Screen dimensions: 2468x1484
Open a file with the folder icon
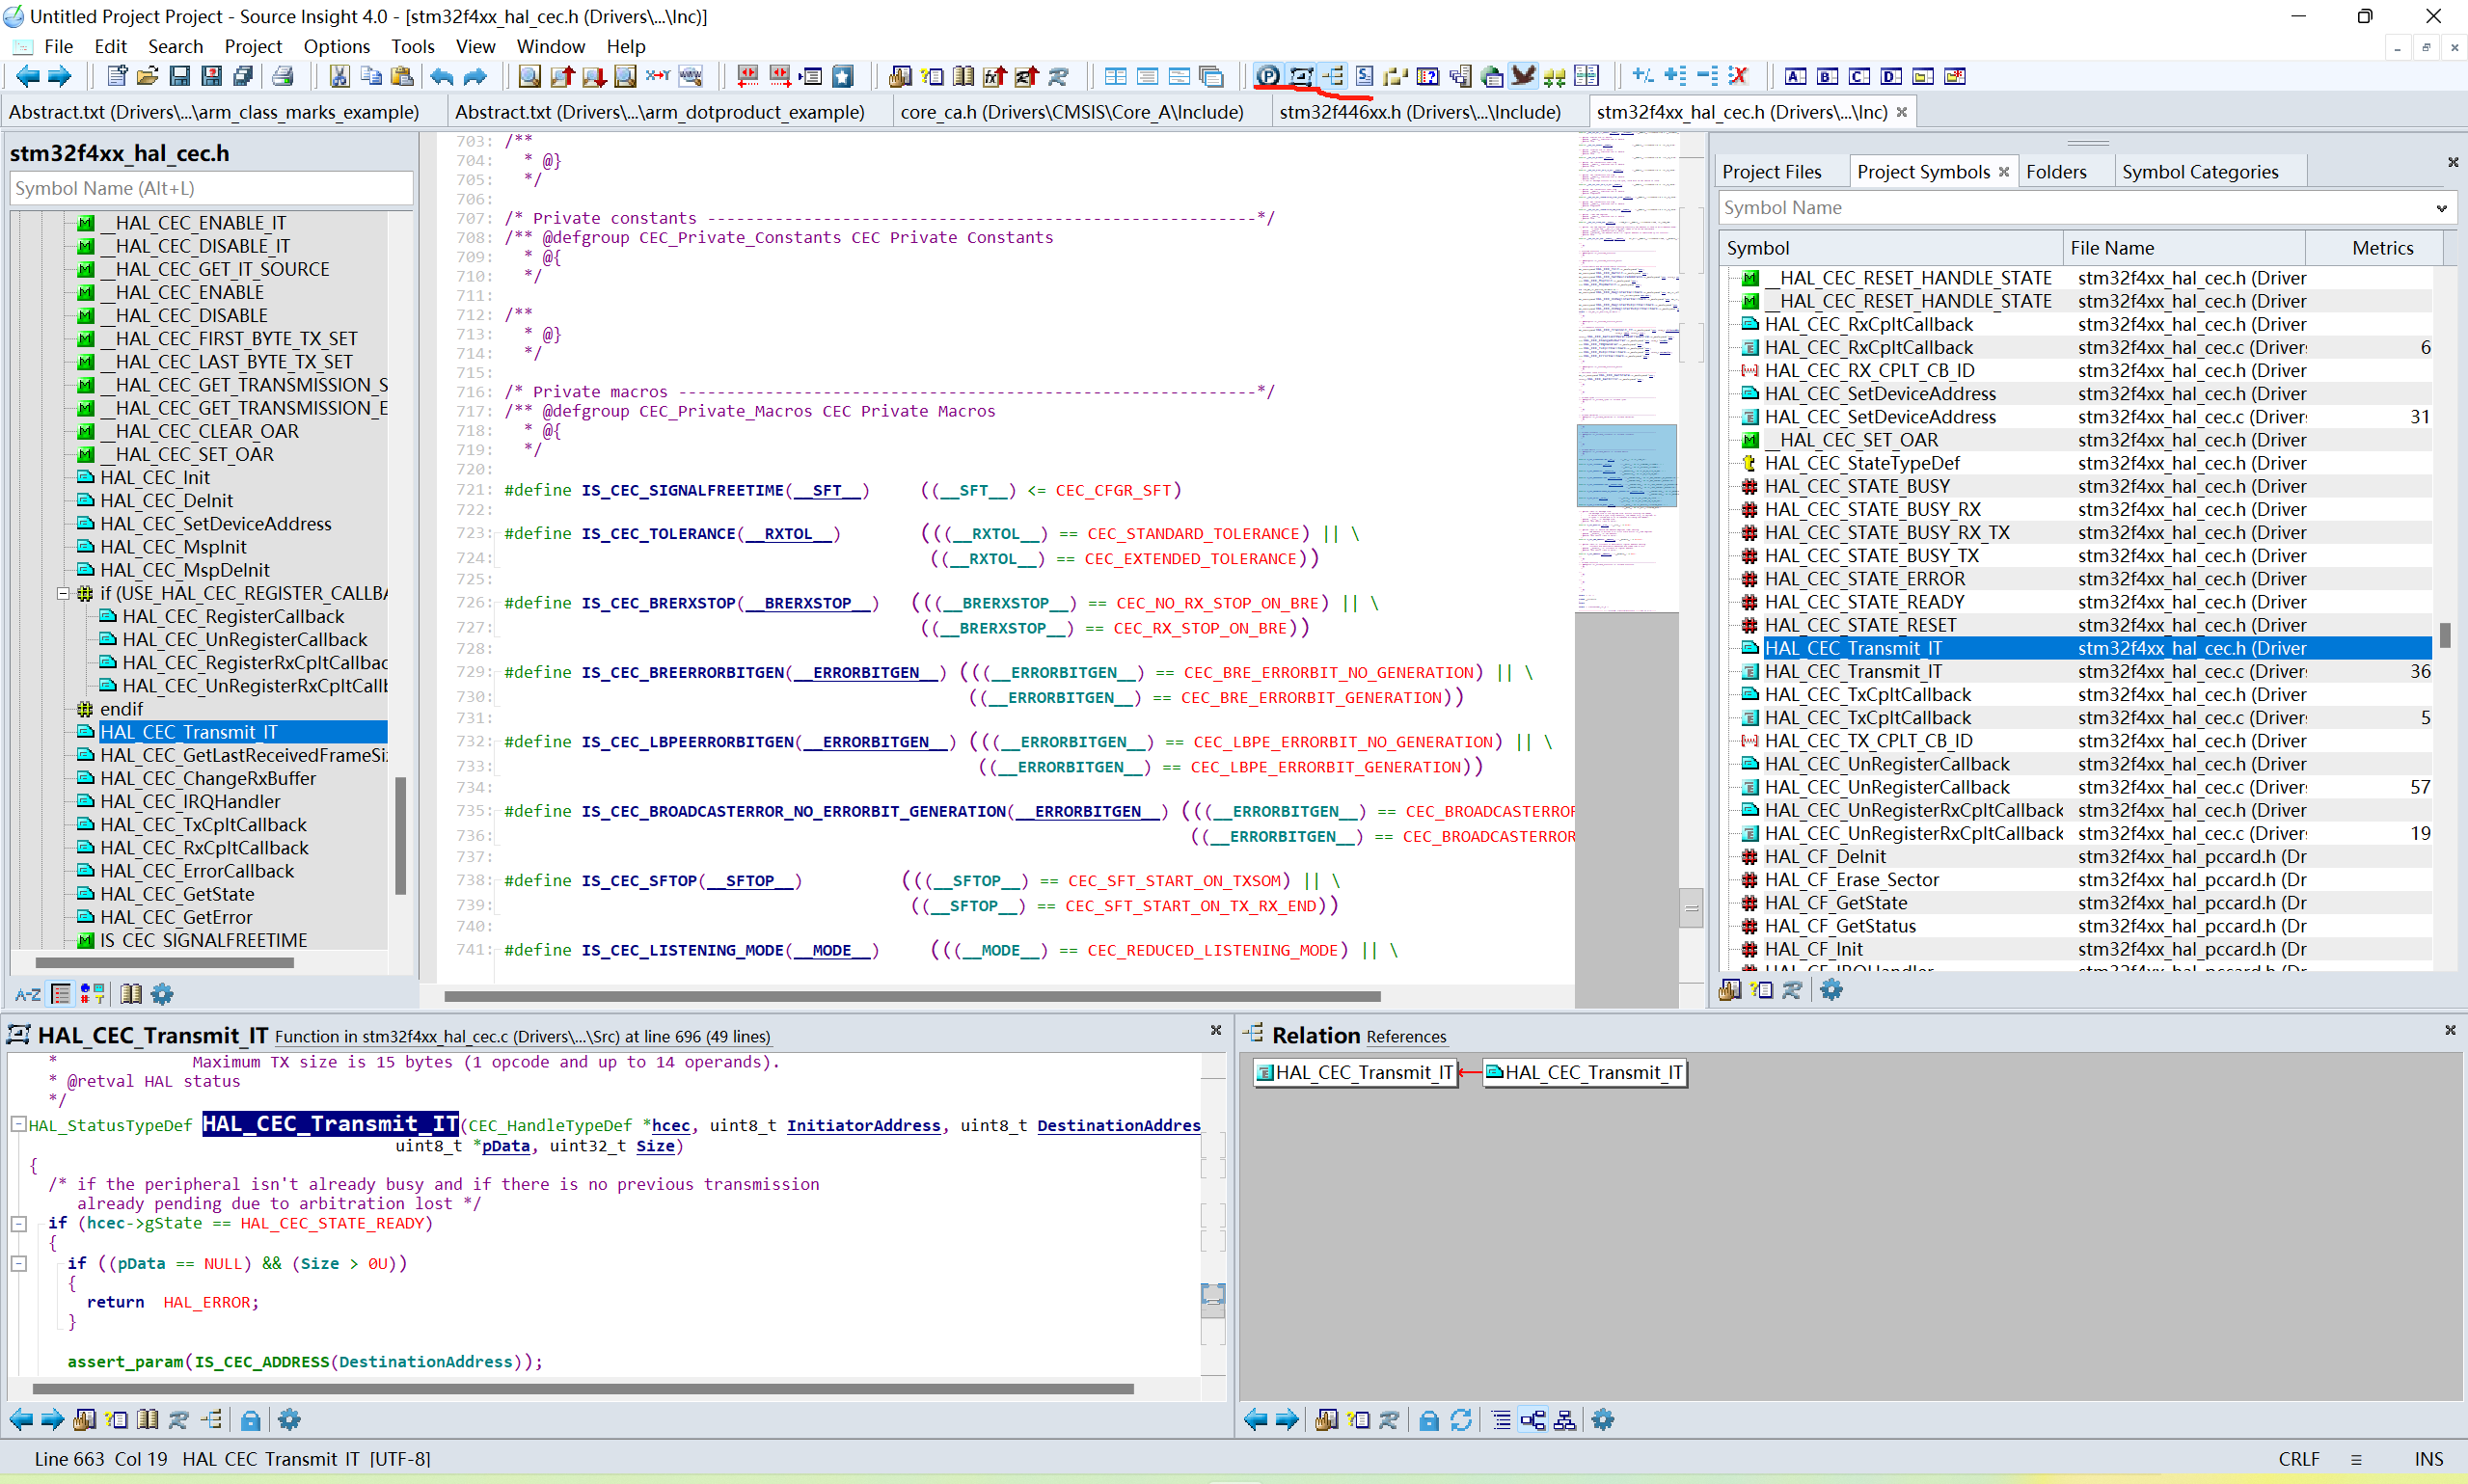click(148, 76)
